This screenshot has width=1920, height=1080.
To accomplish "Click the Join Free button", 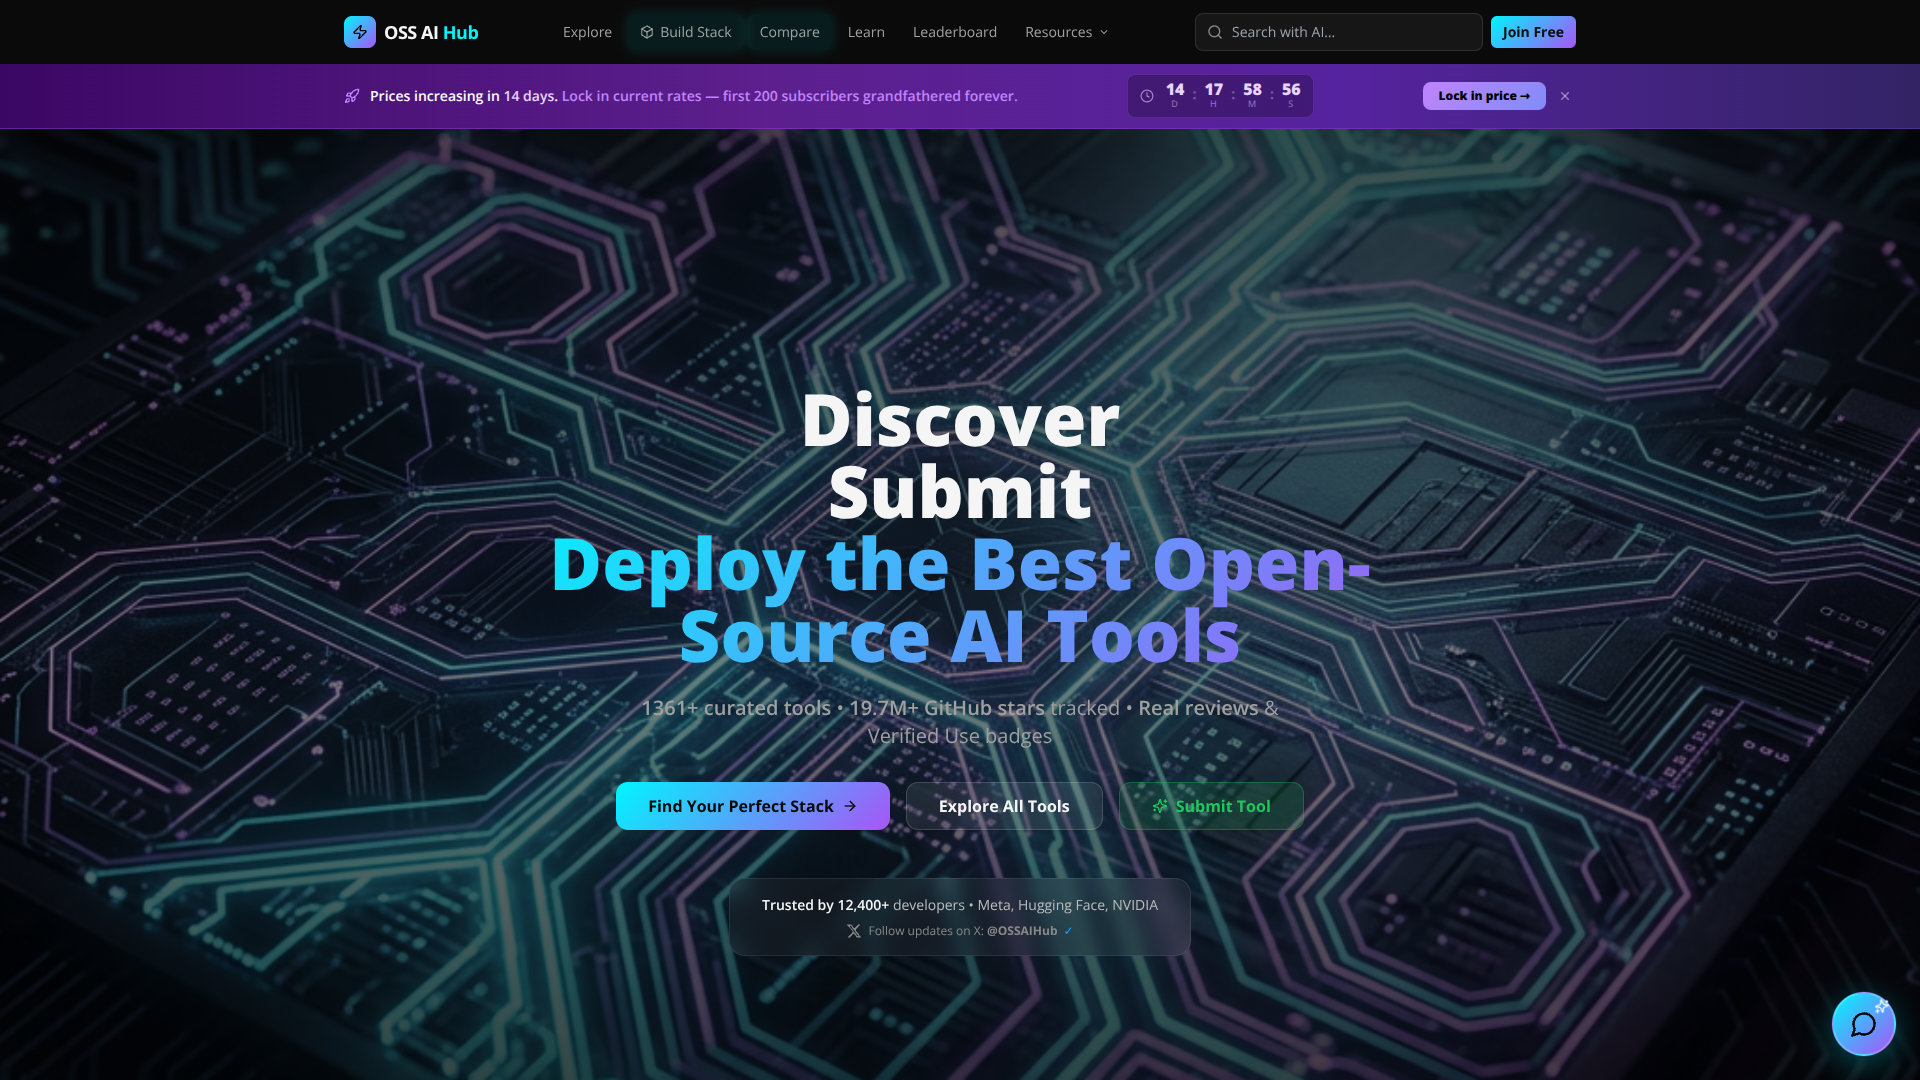I will point(1533,31).
